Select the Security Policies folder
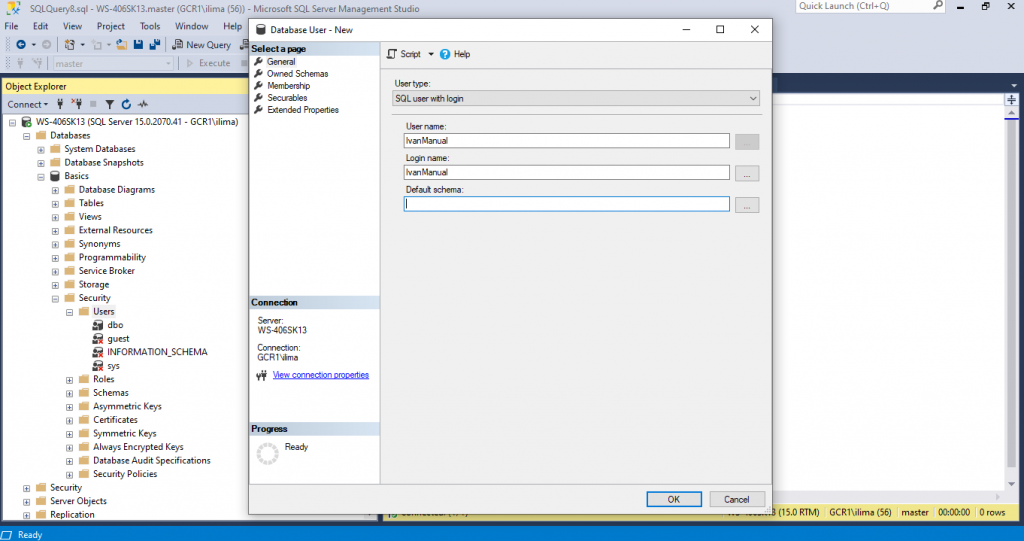The width and height of the screenshot is (1024, 541). (x=125, y=474)
